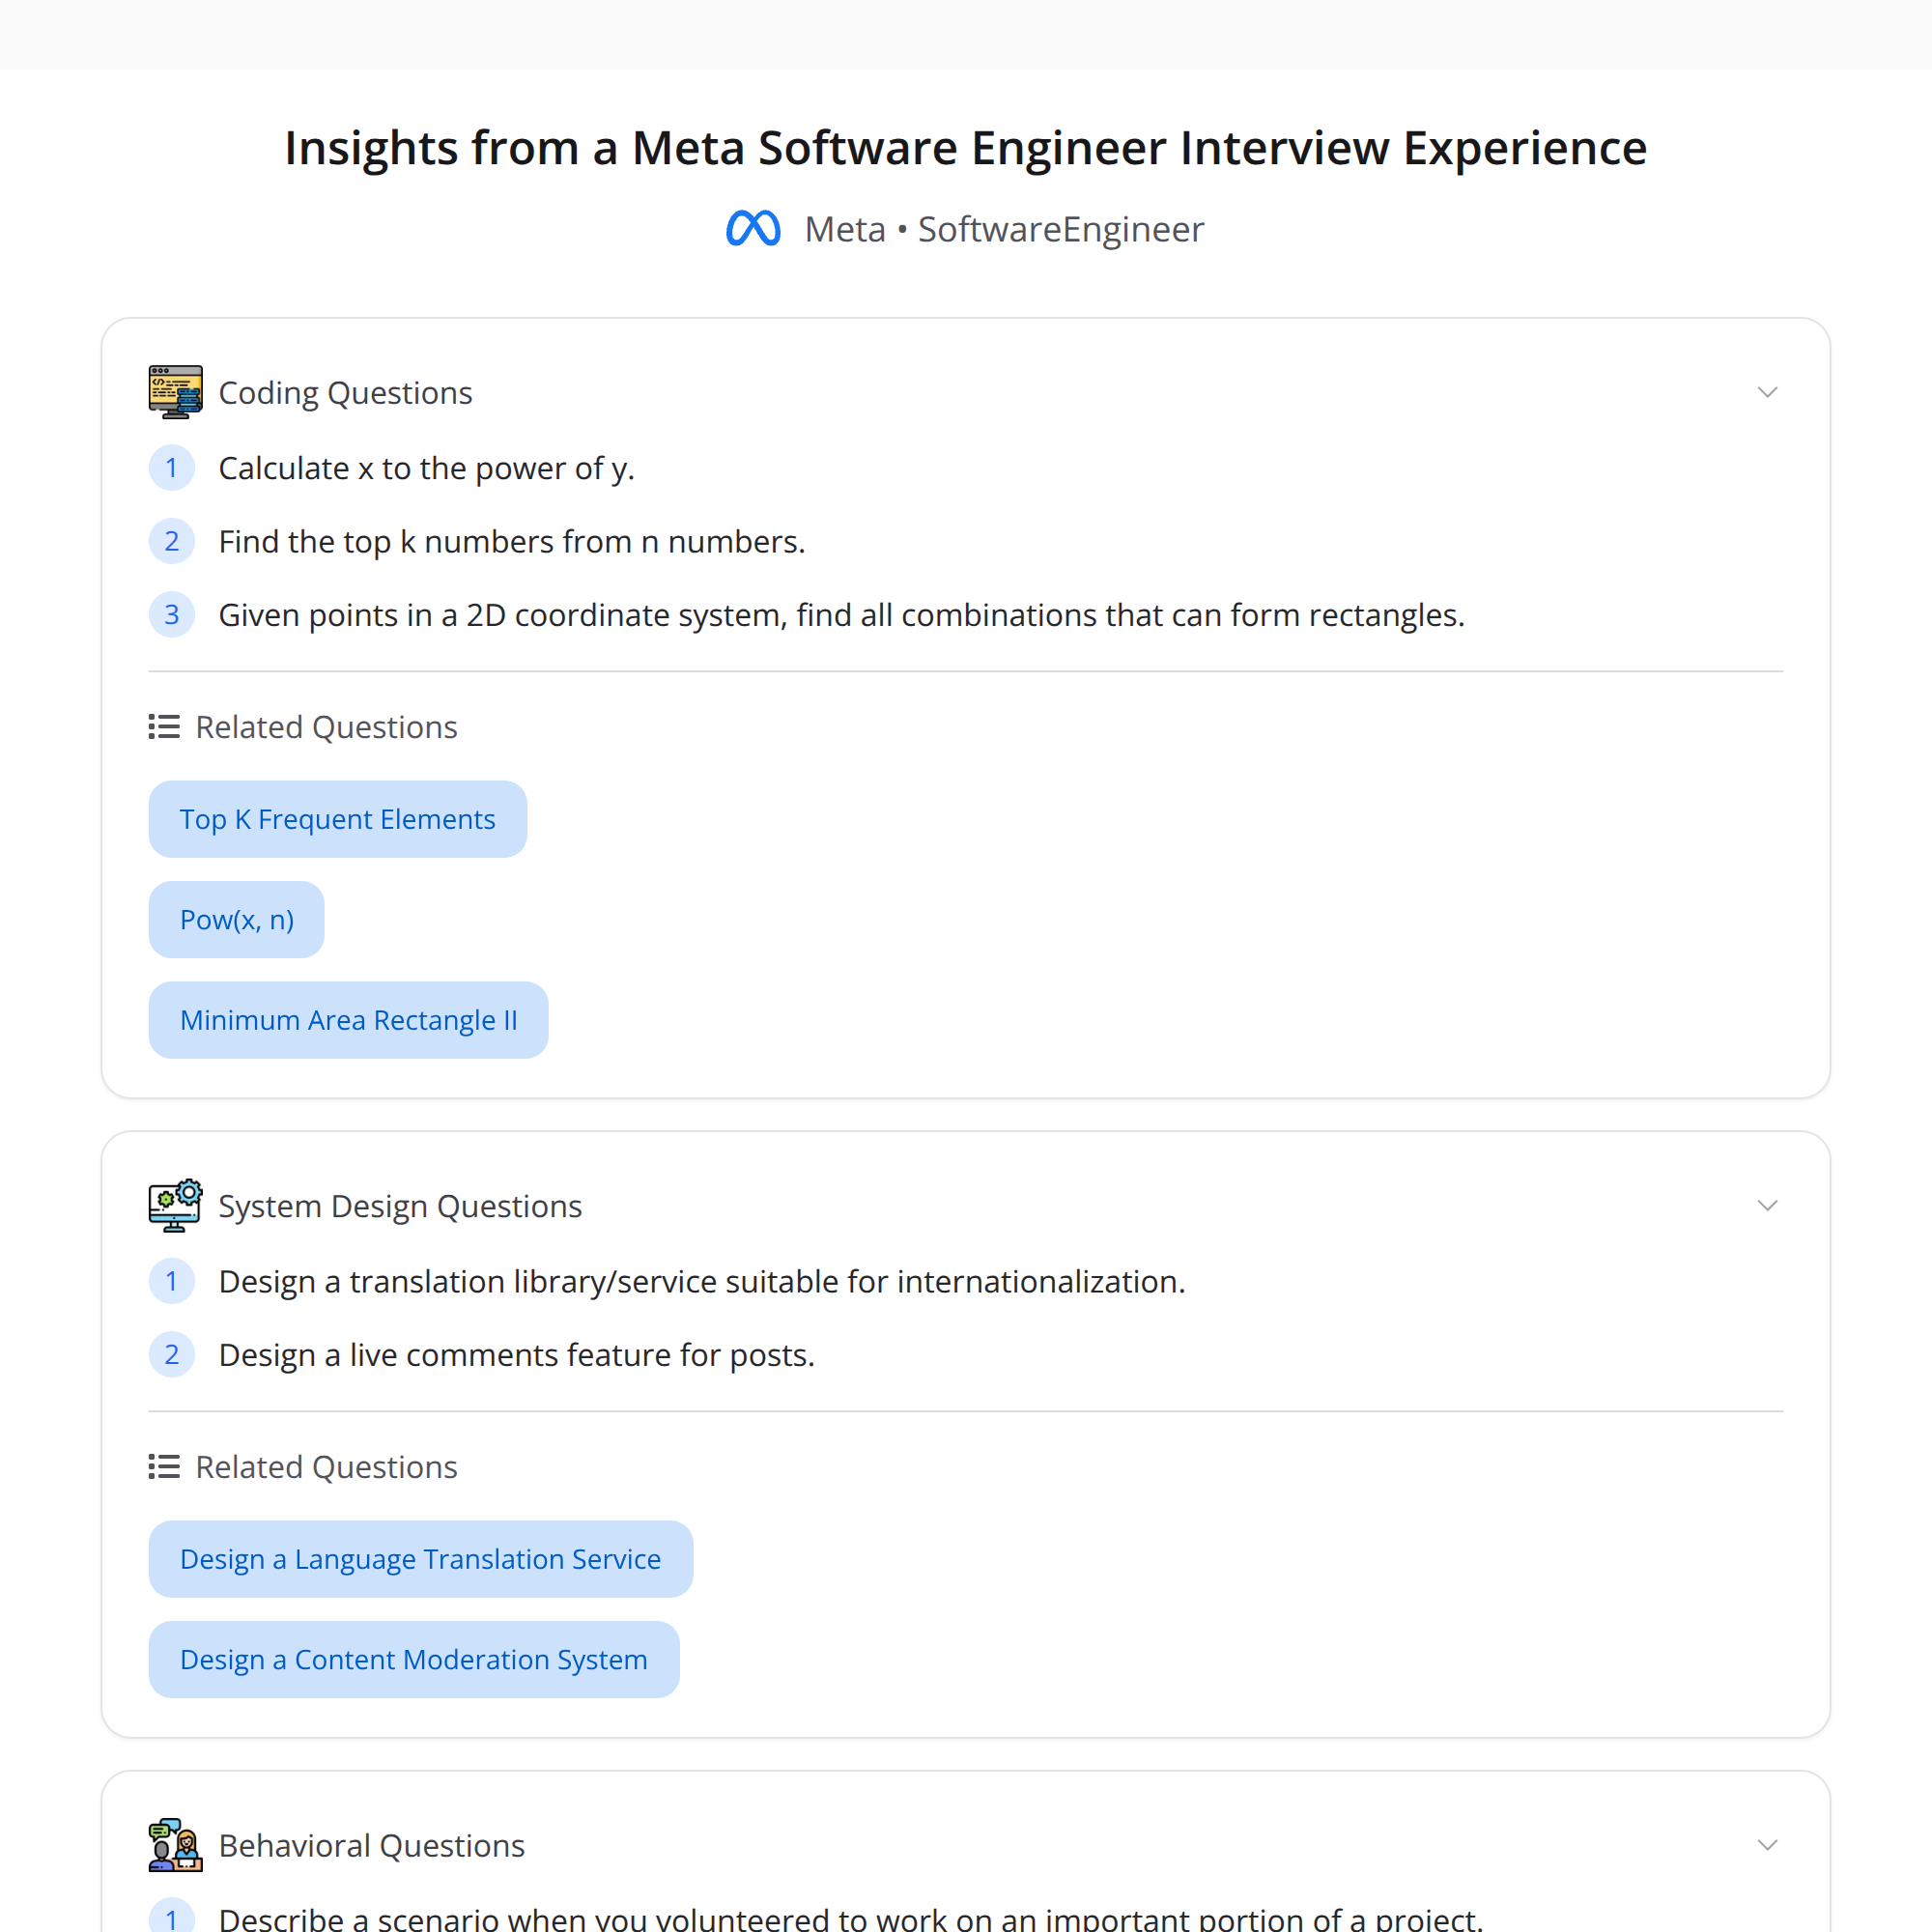
Task: Collapse the Behavioral Questions chevron
Action: tap(1767, 1845)
